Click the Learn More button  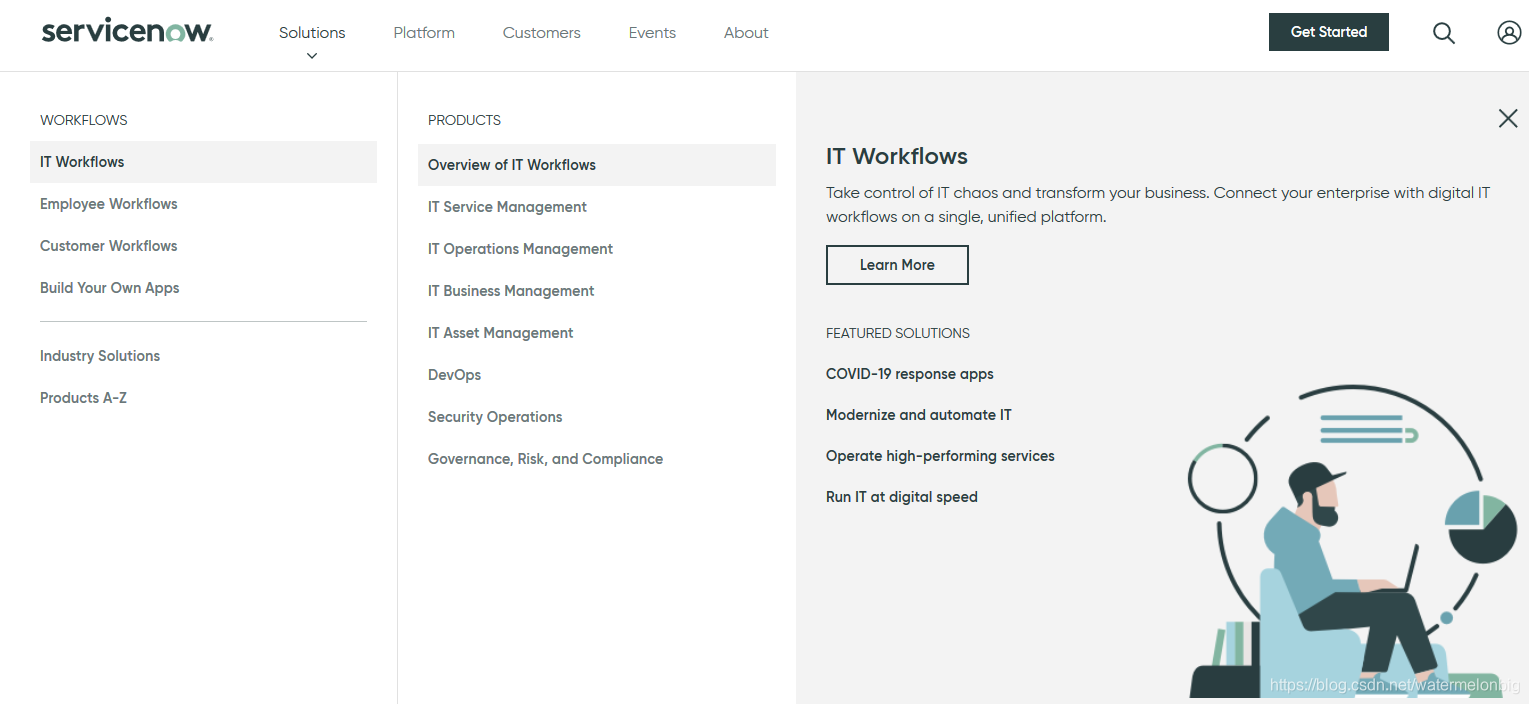coord(897,265)
